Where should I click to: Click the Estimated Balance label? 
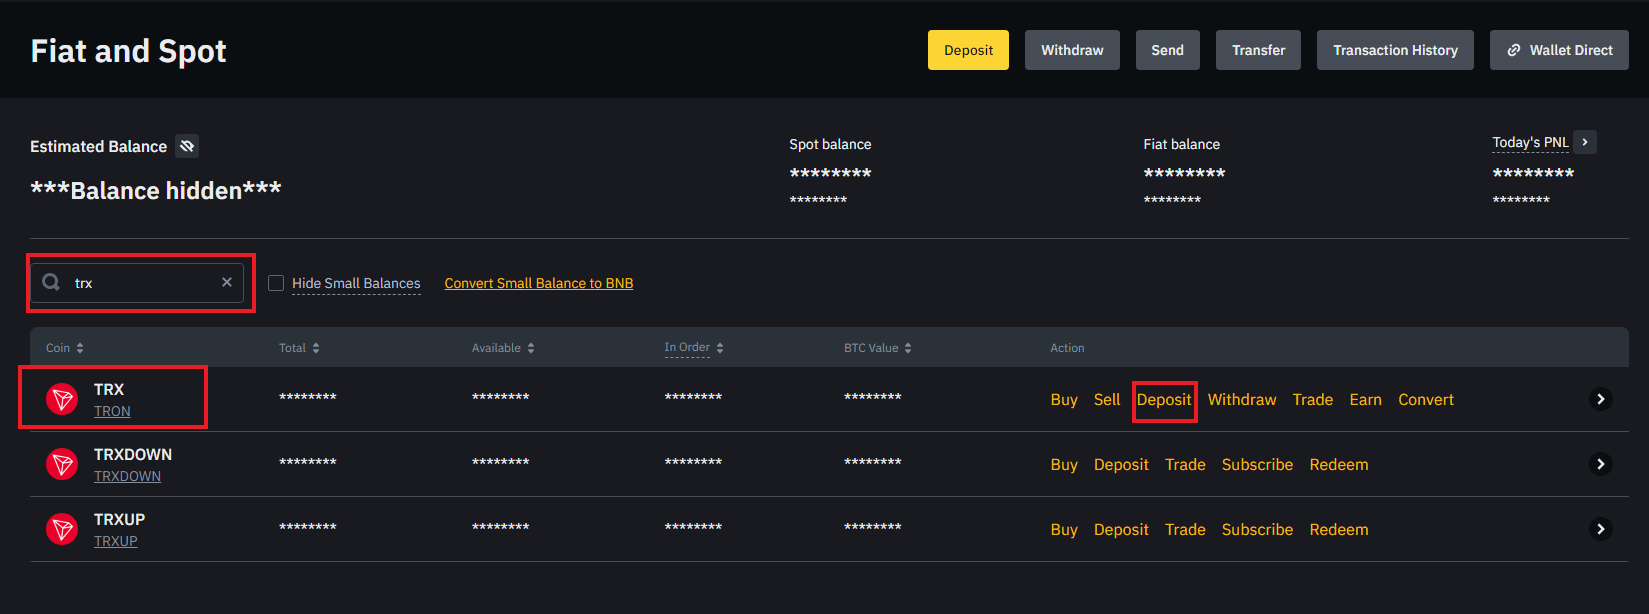coord(98,146)
